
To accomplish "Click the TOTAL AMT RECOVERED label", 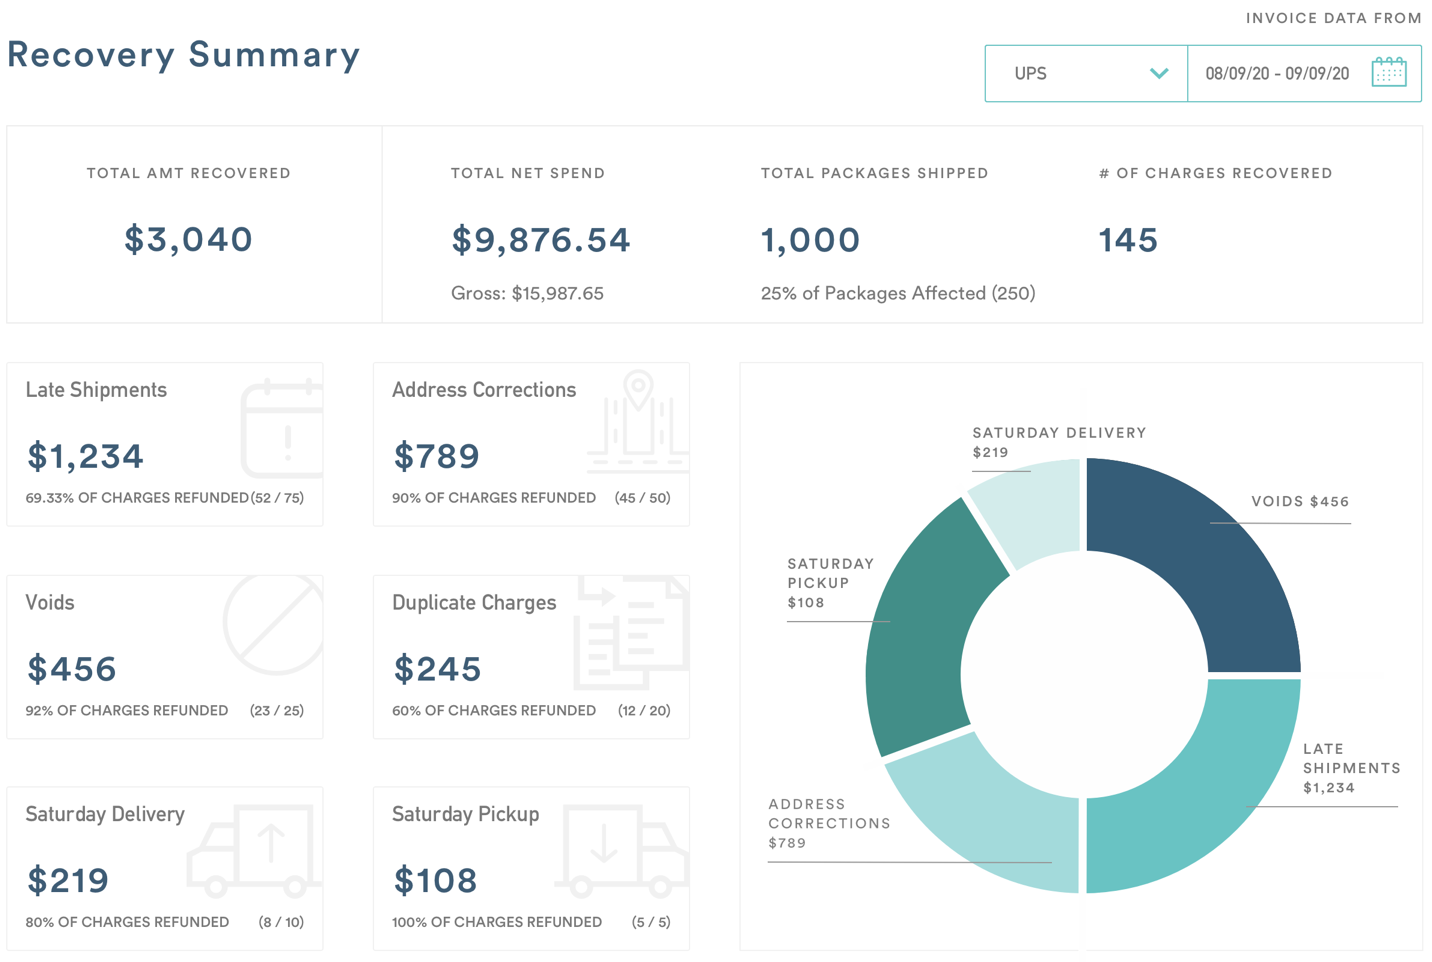I will [x=189, y=173].
